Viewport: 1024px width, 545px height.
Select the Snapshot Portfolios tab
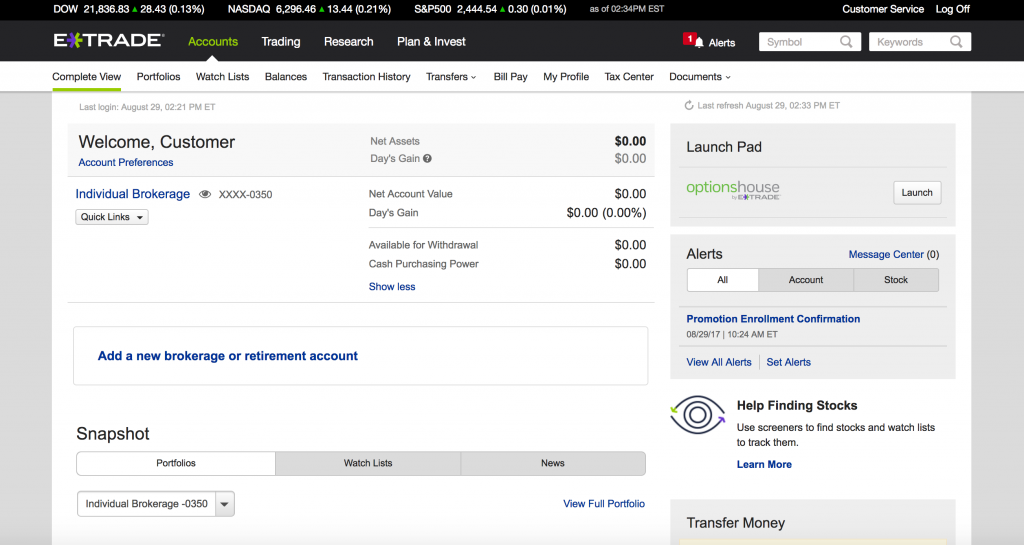176,463
